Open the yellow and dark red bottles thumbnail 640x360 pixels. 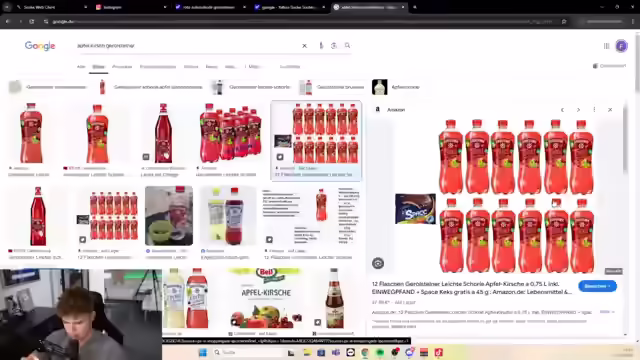(228, 216)
